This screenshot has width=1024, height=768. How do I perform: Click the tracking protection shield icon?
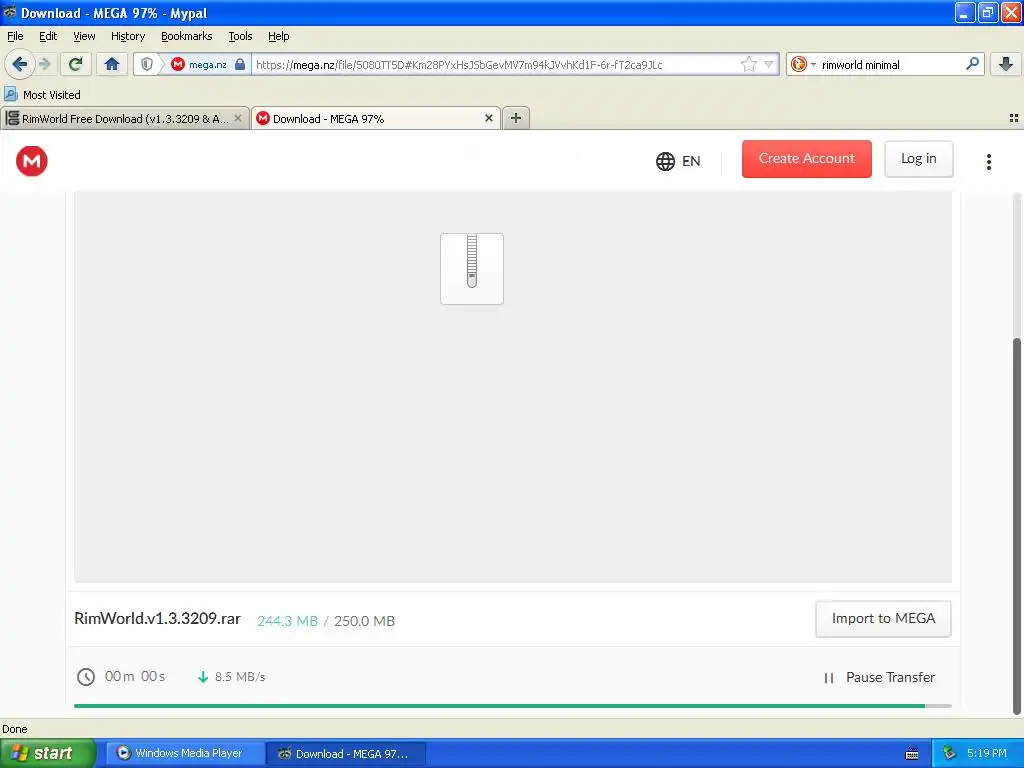click(x=147, y=64)
